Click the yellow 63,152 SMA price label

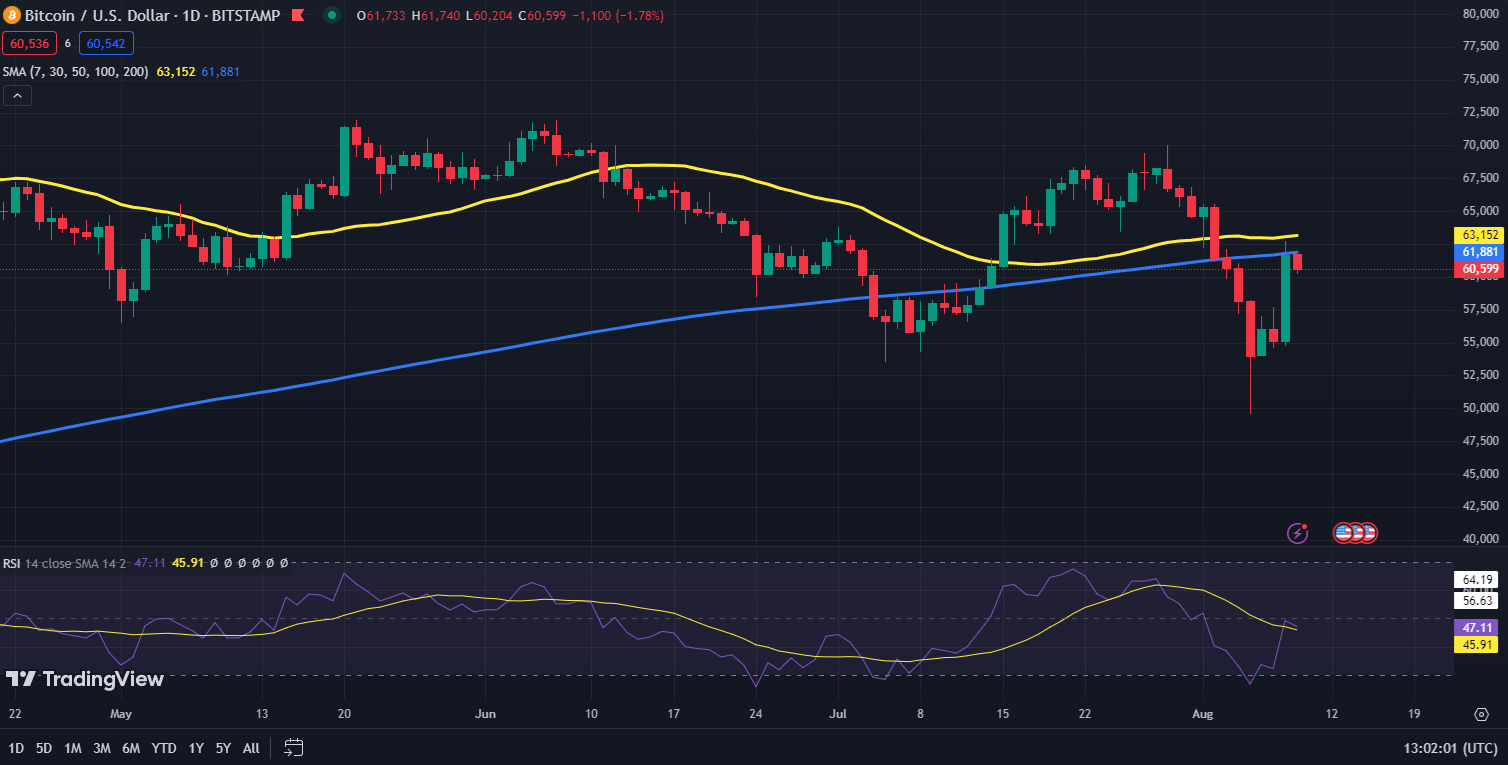[1477, 236]
